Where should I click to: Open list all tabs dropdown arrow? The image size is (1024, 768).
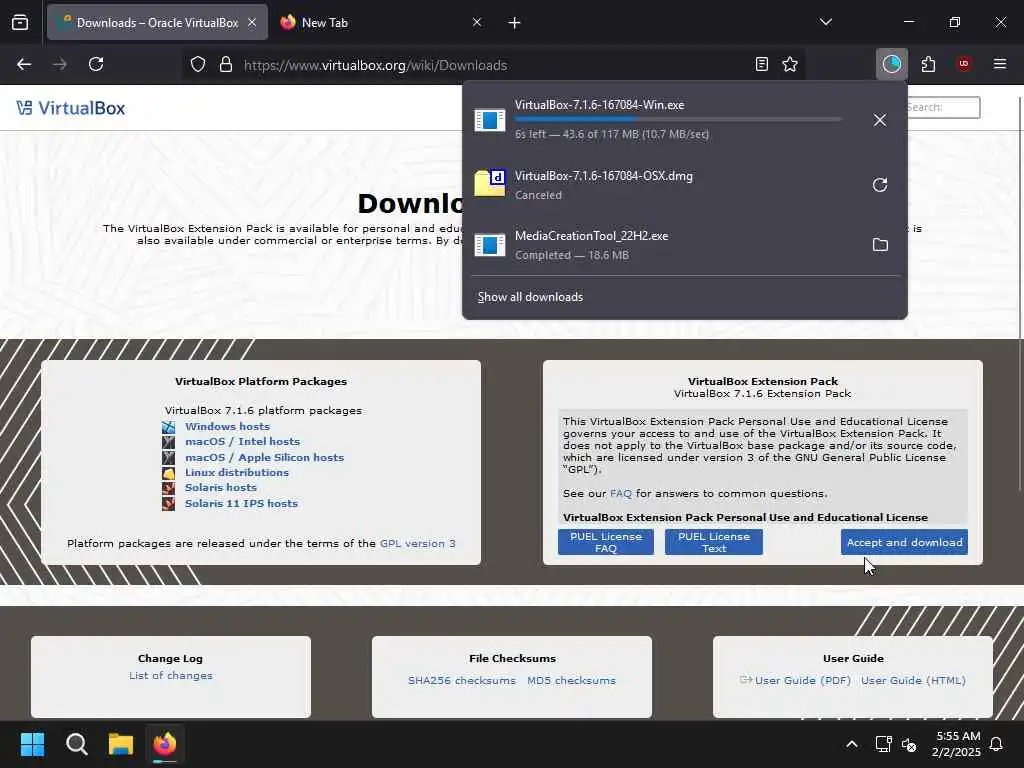825,22
